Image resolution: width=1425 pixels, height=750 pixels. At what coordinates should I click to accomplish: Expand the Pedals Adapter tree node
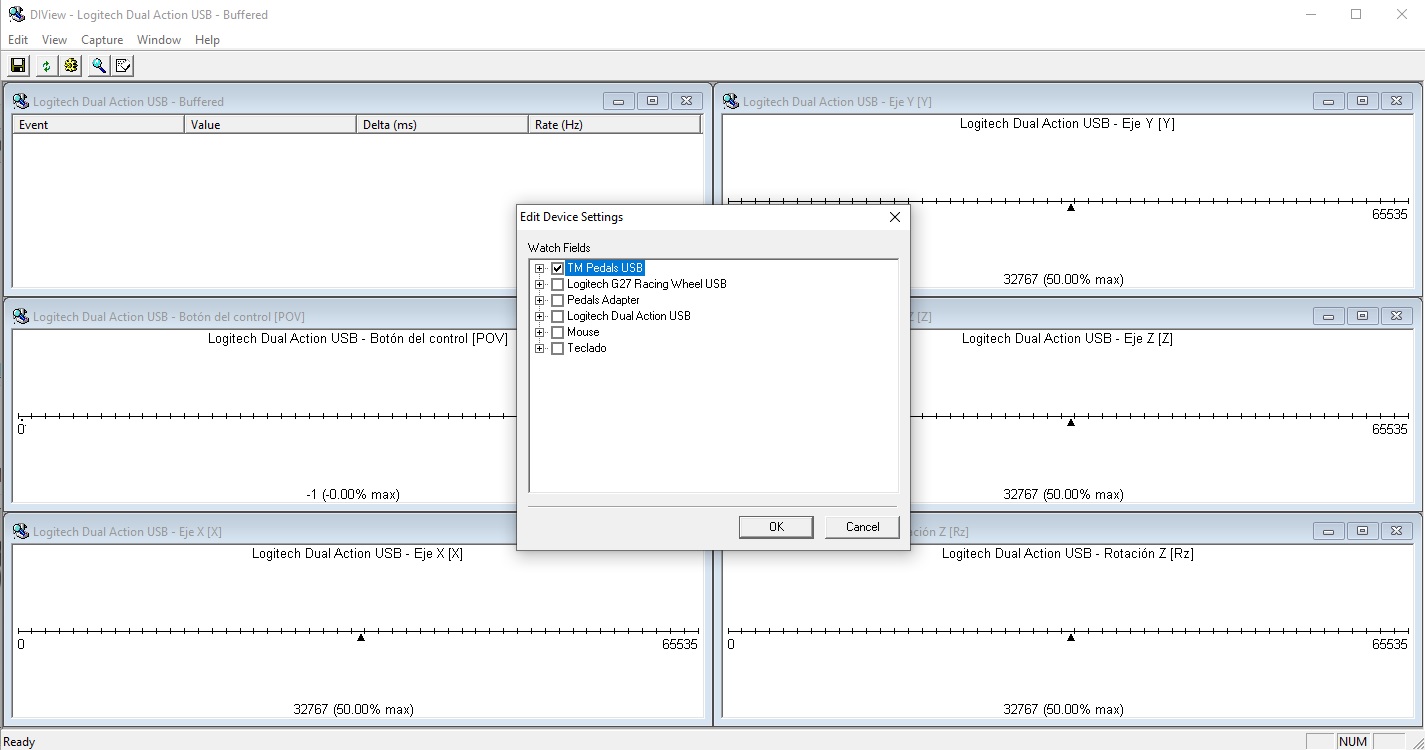[x=540, y=300]
